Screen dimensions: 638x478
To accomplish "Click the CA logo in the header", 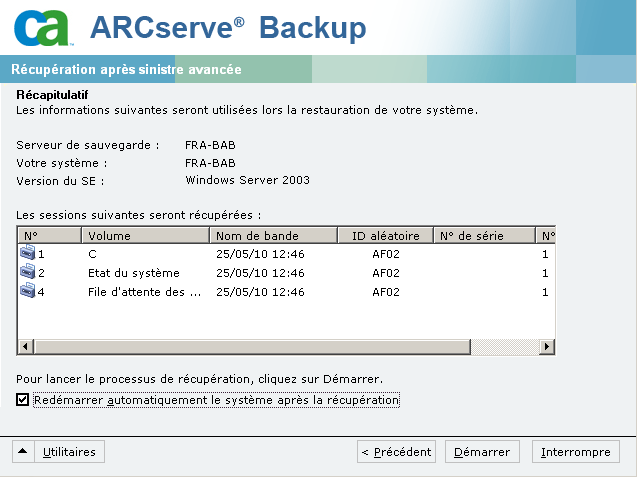I will 44,27.
